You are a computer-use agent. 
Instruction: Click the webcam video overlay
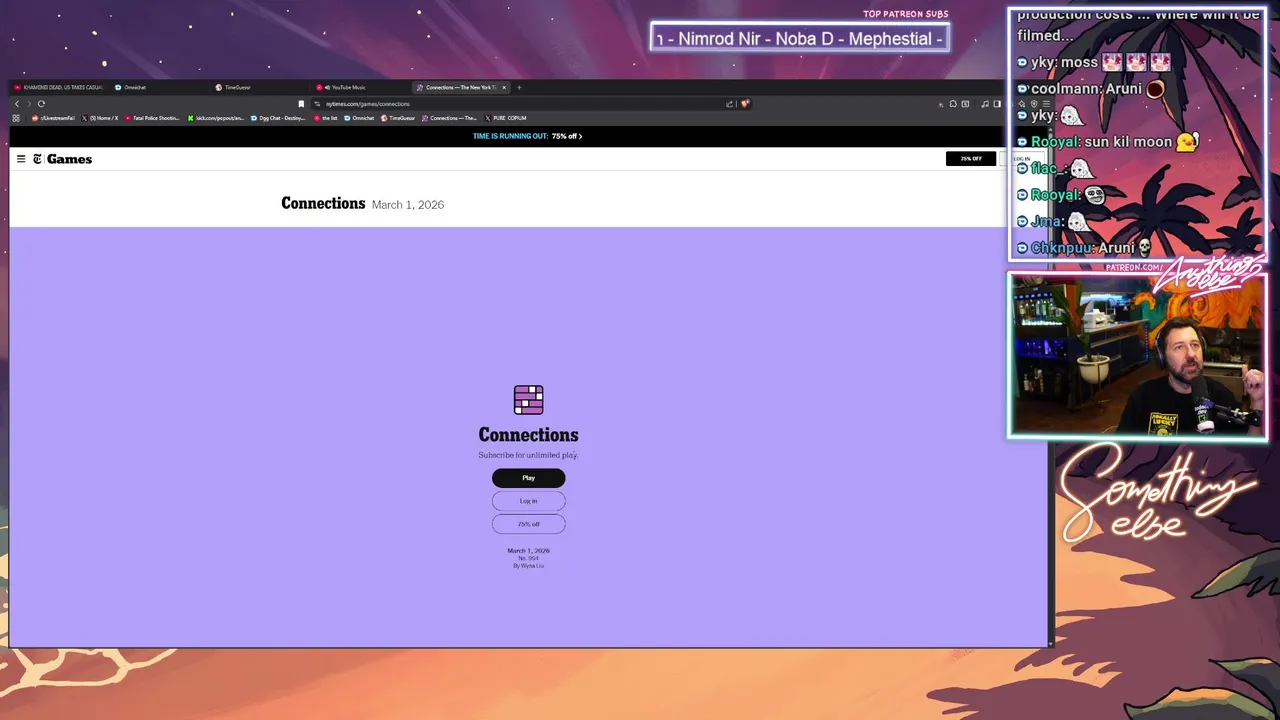[1137, 356]
